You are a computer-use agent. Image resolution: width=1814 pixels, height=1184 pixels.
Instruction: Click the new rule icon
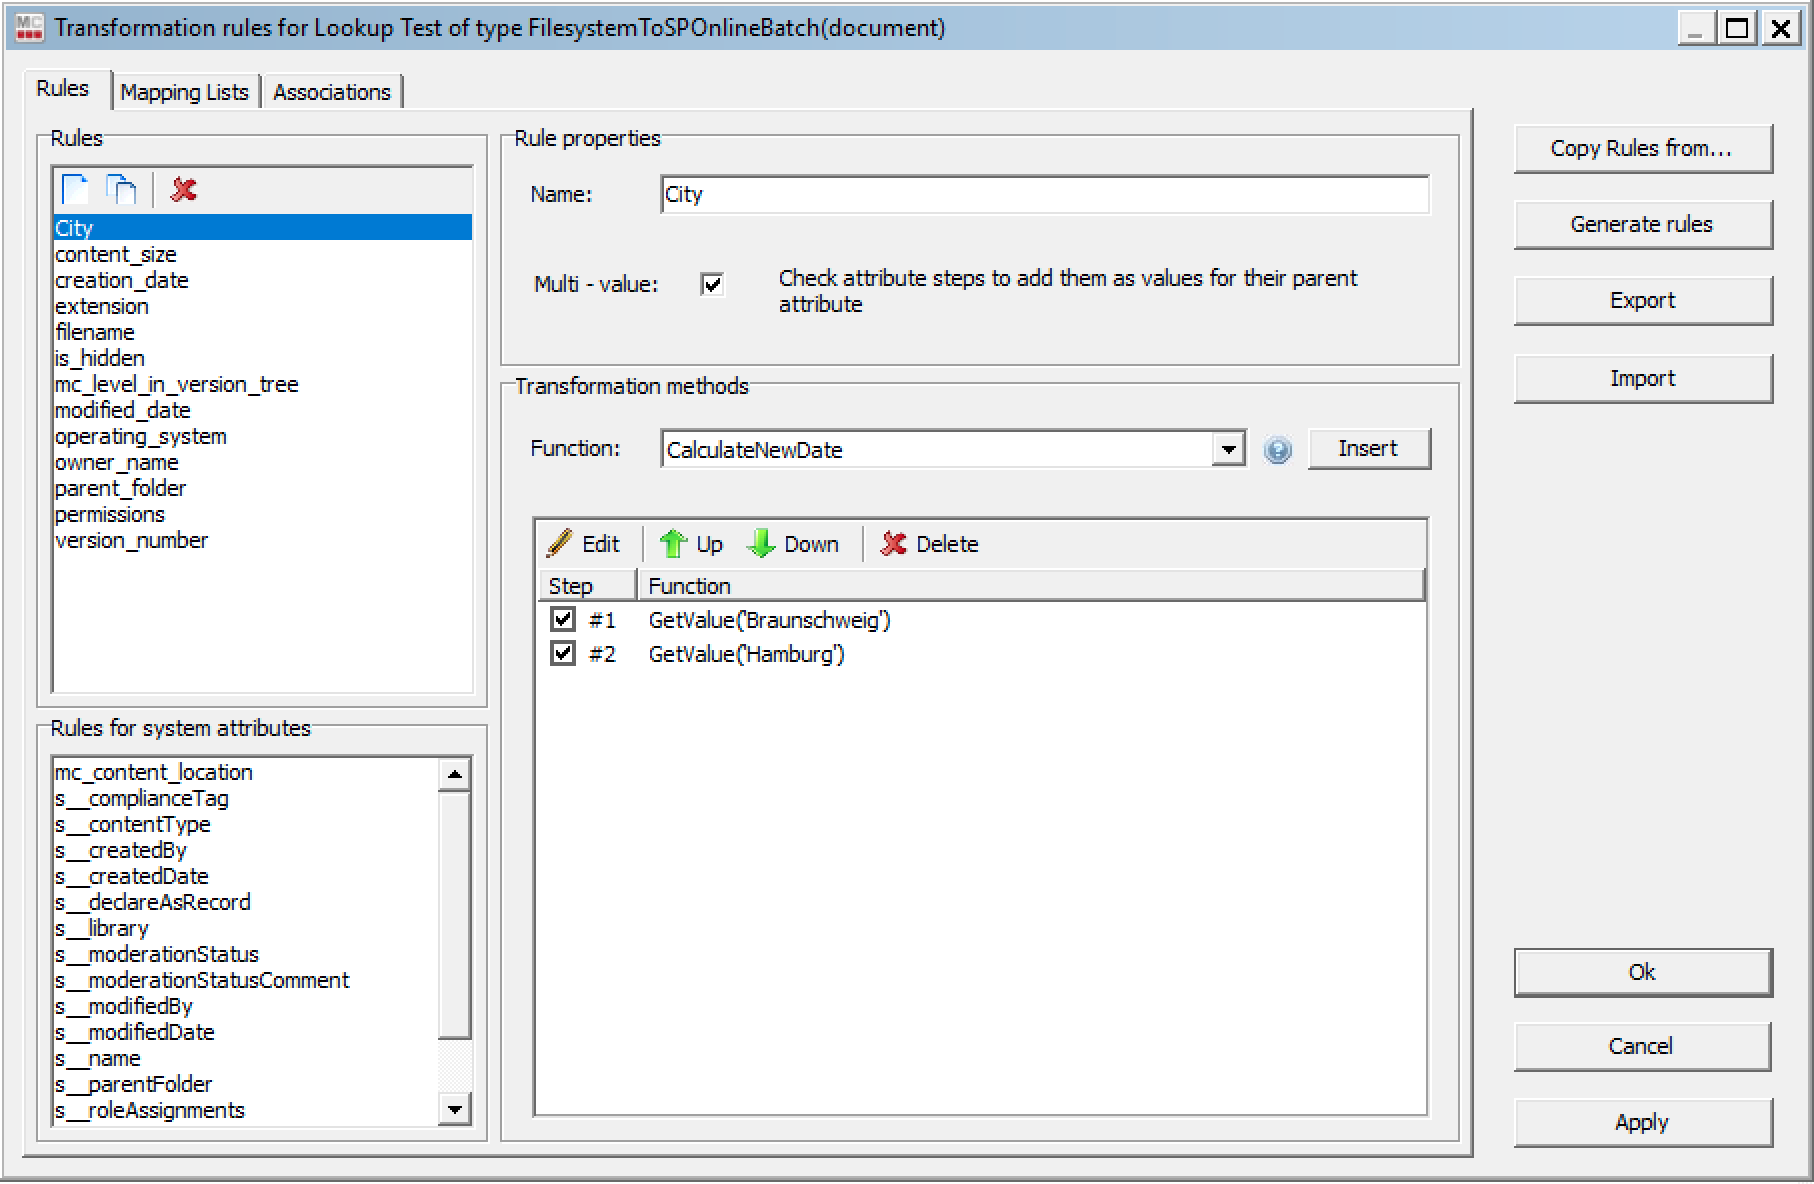click(75, 189)
